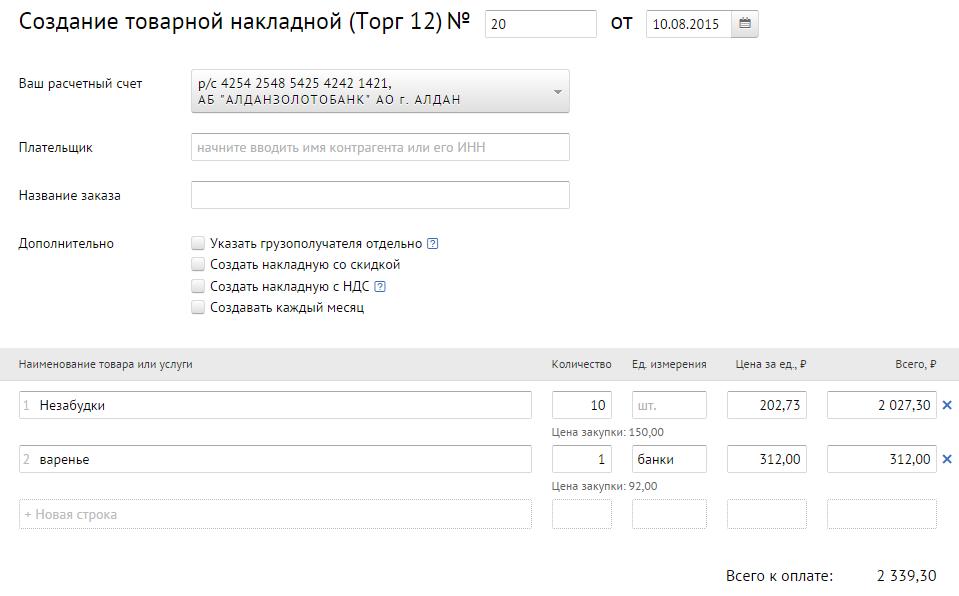
Task: Click the Плательщик contractor autocomplete field
Action: point(380,147)
